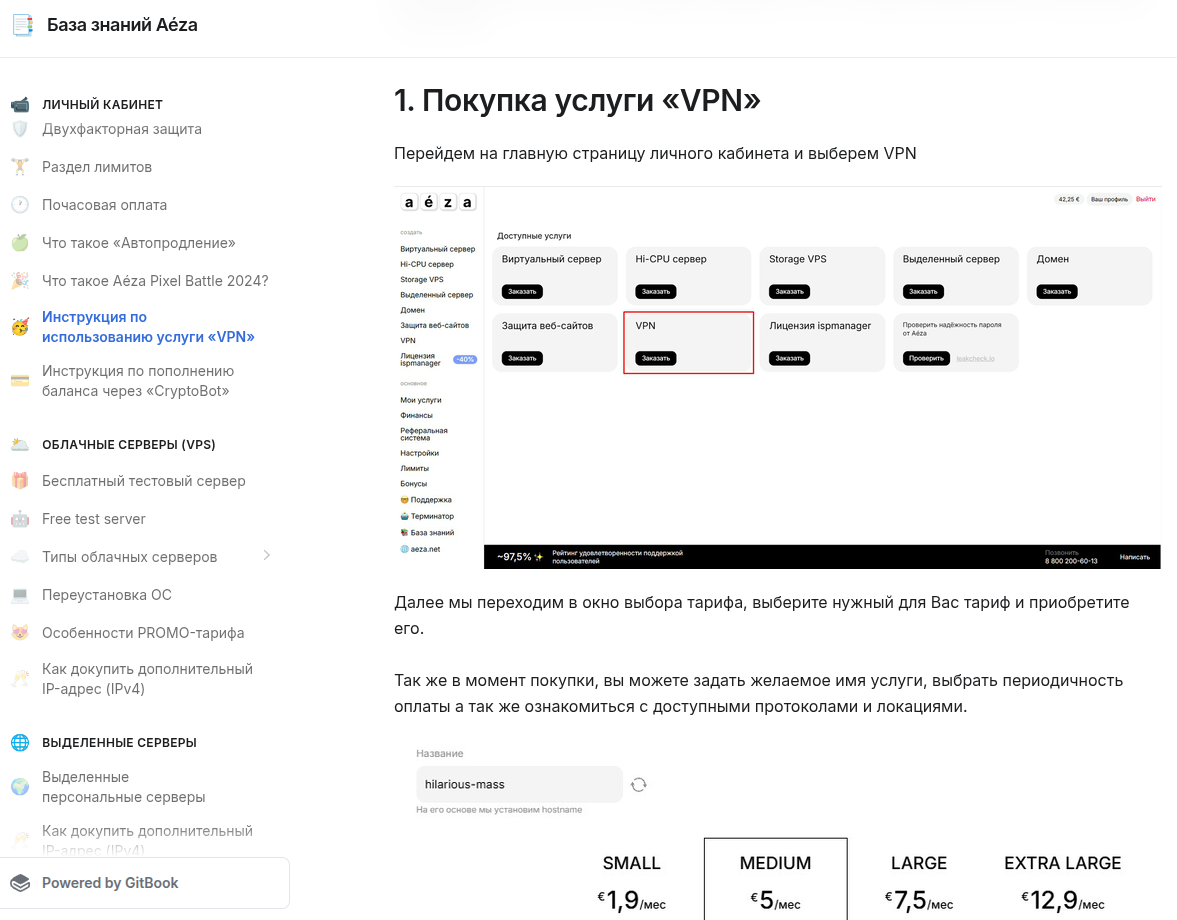Open the Переустановка ОС page

pyautogui.click(x=107, y=594)
